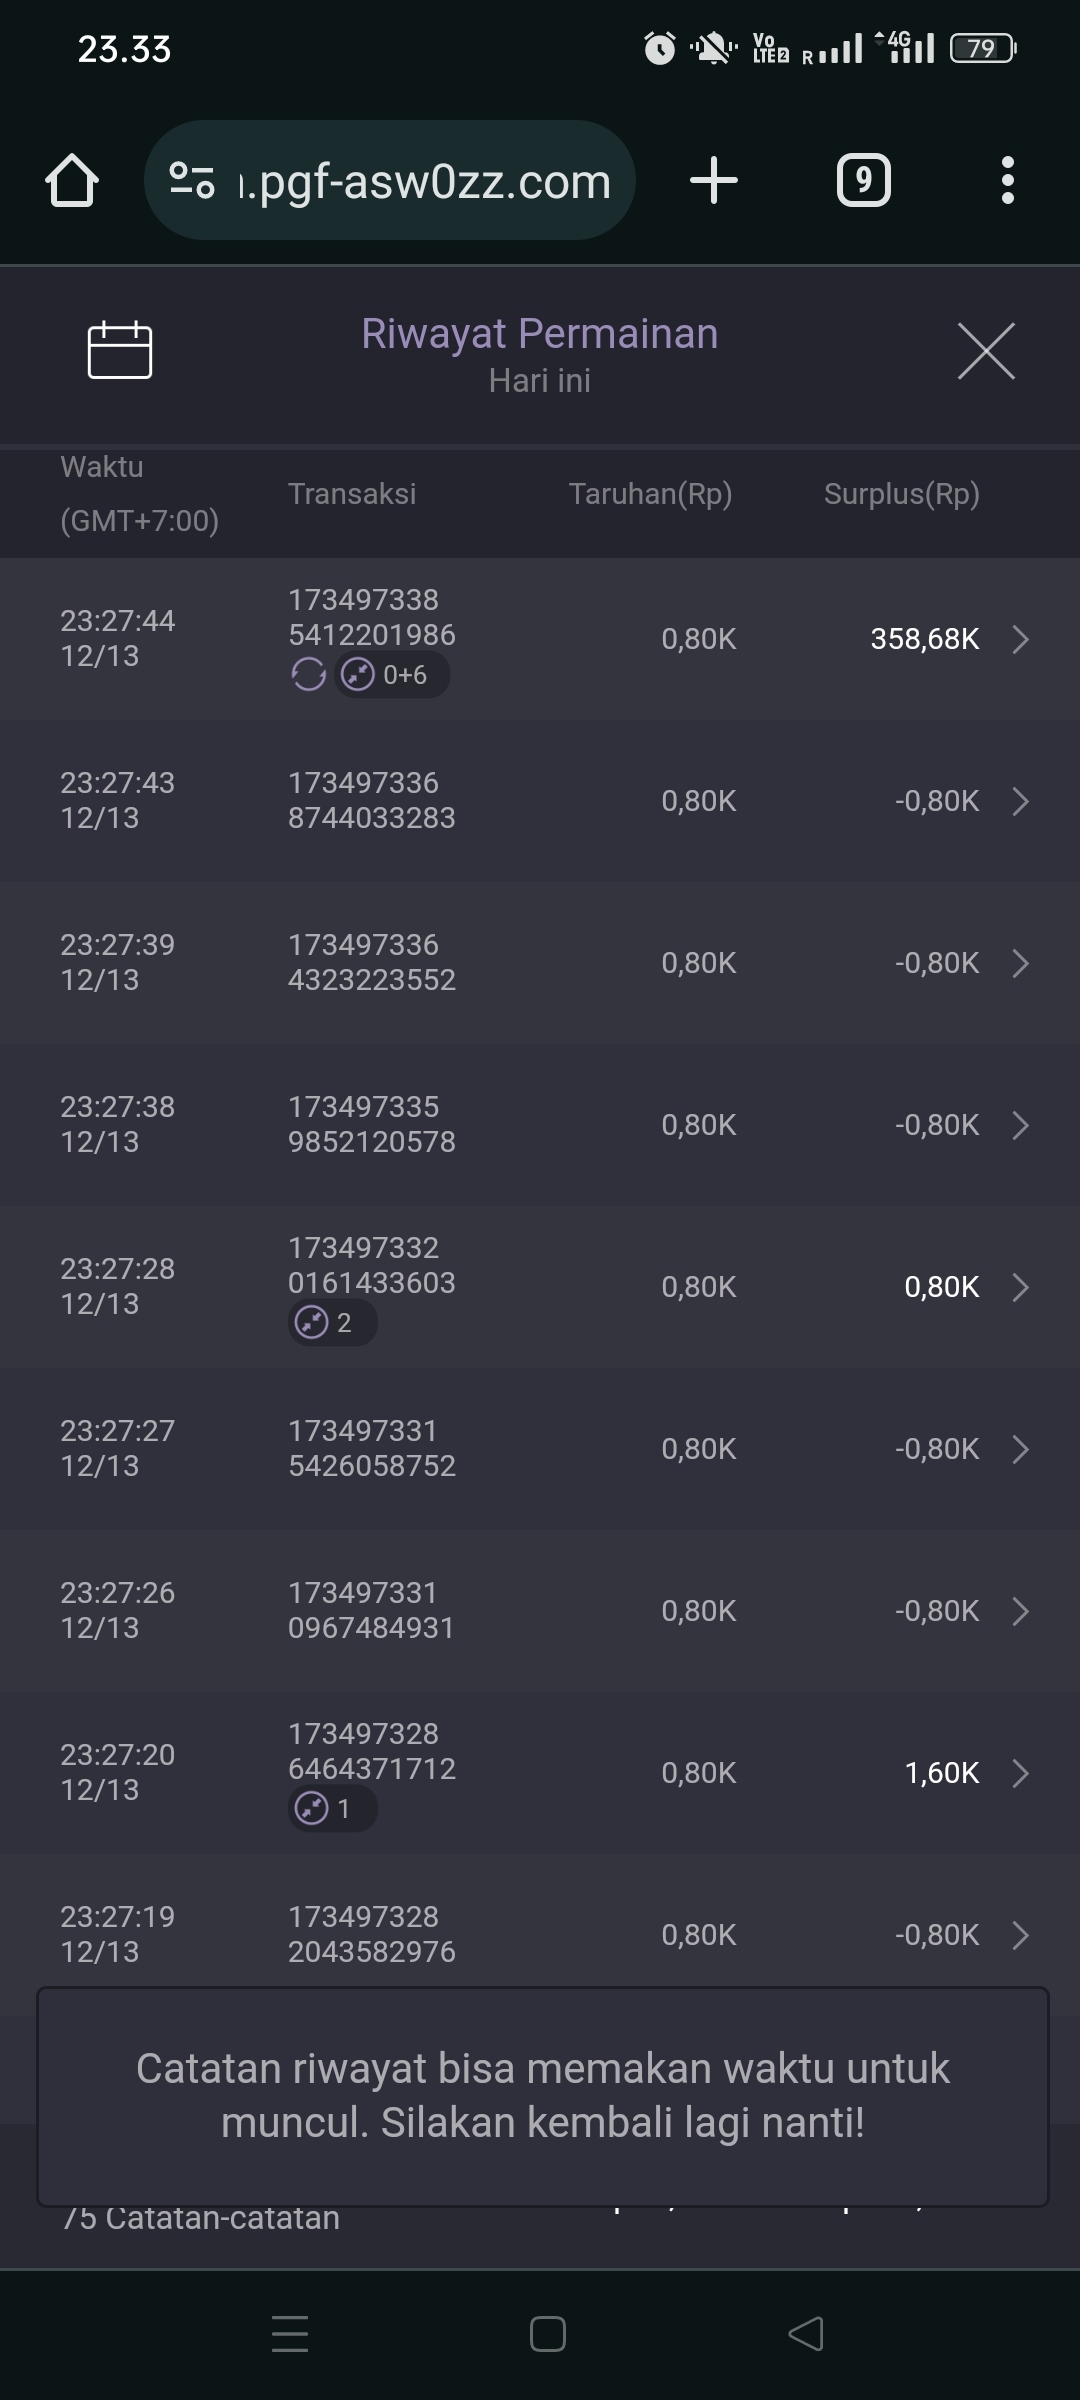
Task: Expand details for the 23:27:43 transaction
Action: pos(1020,801)
